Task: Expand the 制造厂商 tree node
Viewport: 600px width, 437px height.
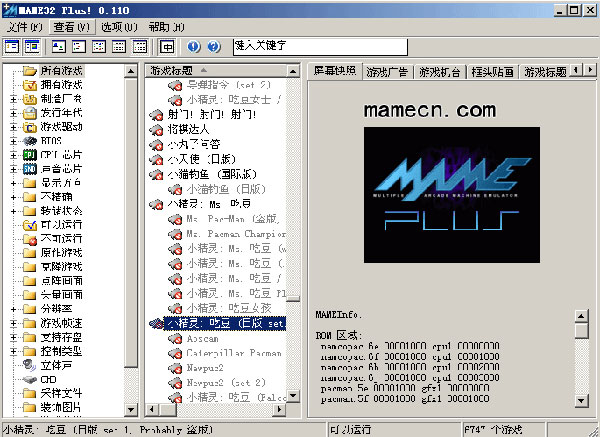Action: tap(13, 99)
